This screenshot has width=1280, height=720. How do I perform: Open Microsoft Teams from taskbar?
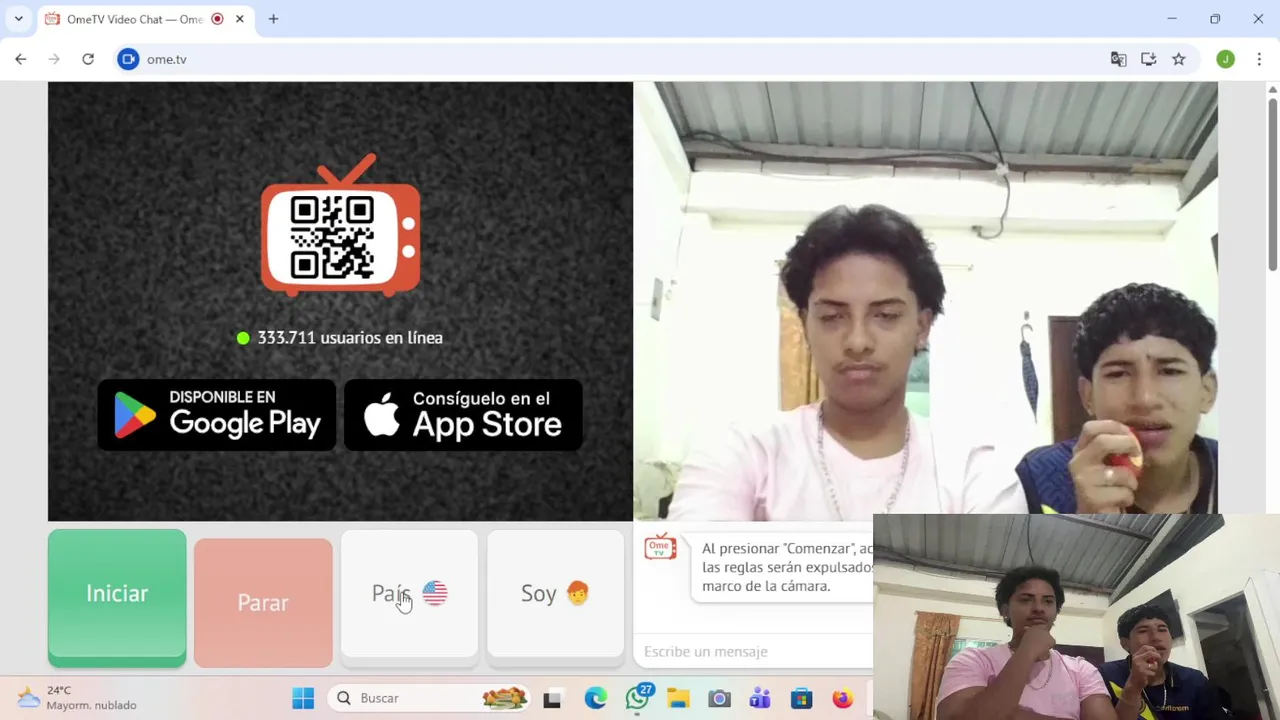(760, 699)
